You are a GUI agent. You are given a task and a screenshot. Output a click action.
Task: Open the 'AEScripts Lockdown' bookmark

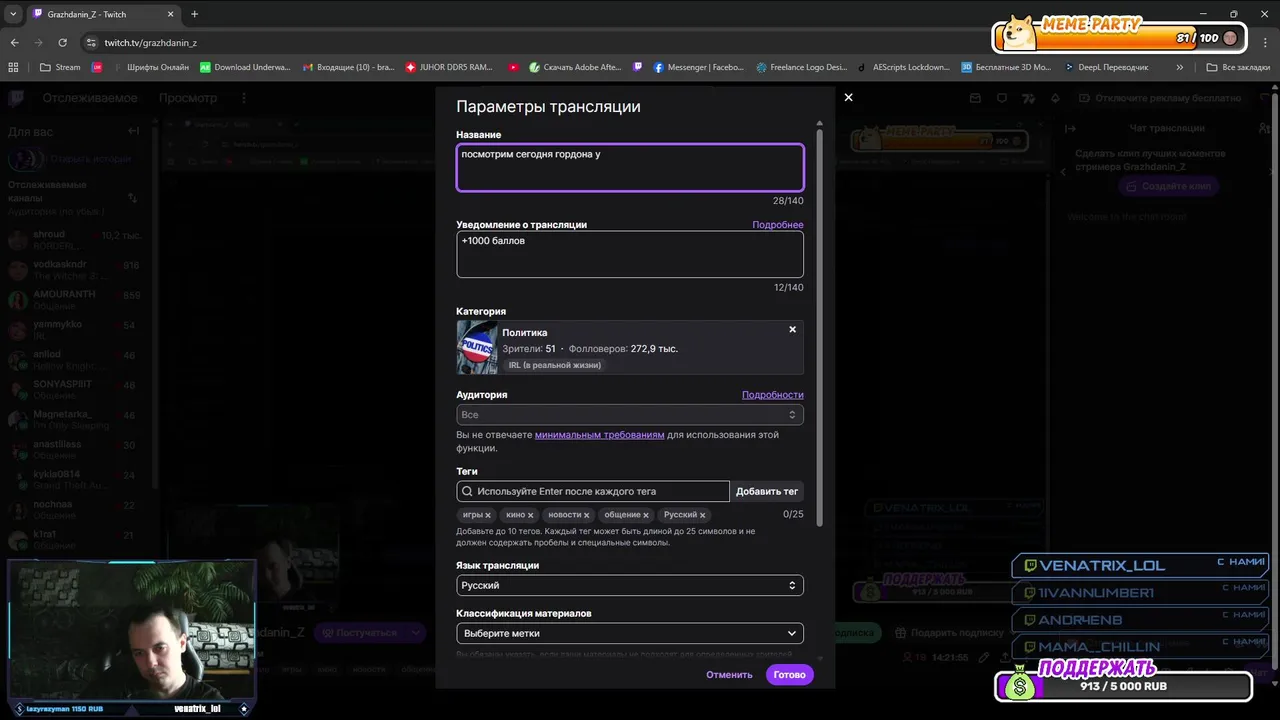pyautogui.click(x=904, y=67)
